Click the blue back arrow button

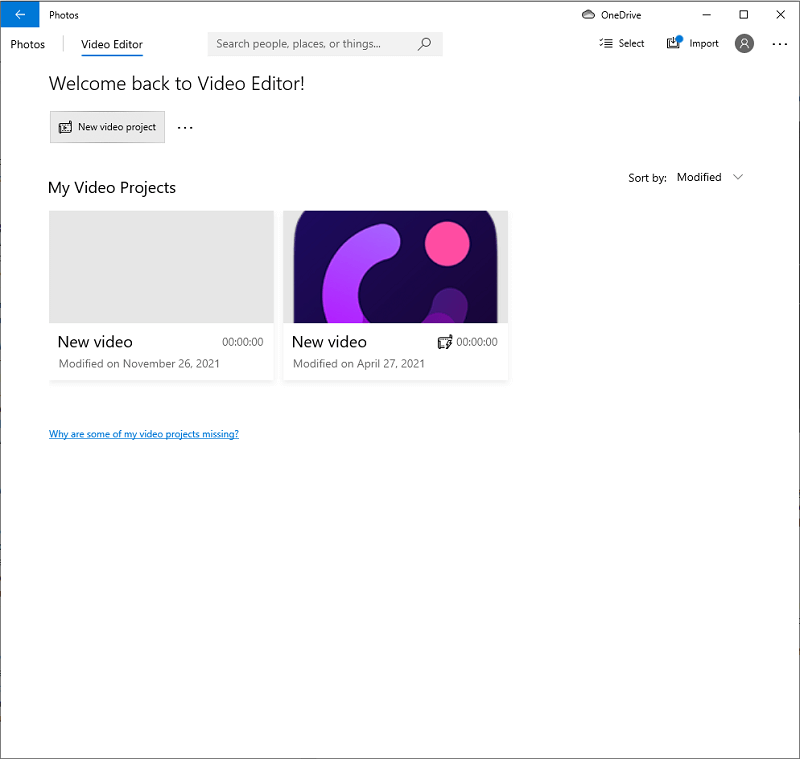point(20,14)
